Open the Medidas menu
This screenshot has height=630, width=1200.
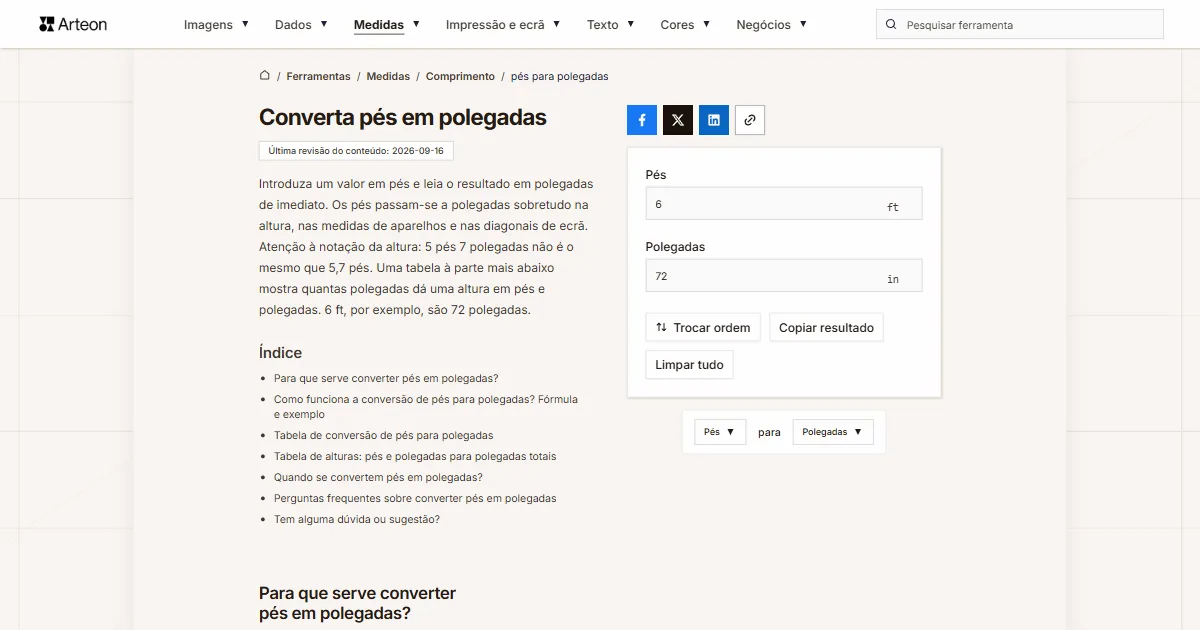coord(387,24)
